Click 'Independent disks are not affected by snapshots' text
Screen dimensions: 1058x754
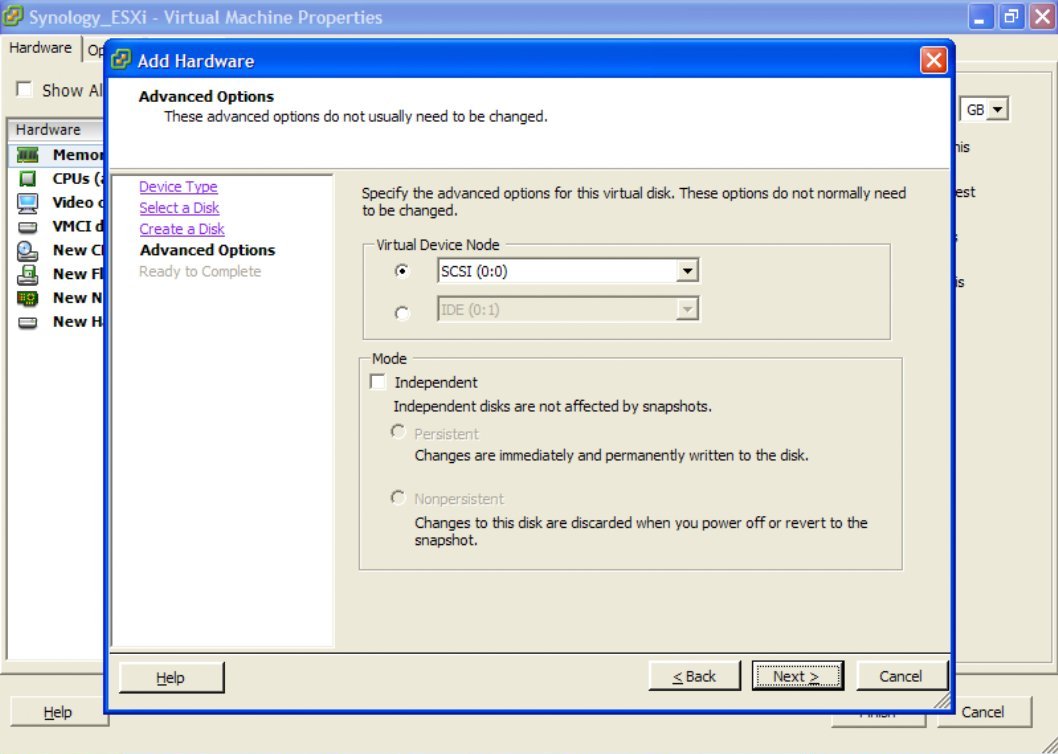(552, 406)
